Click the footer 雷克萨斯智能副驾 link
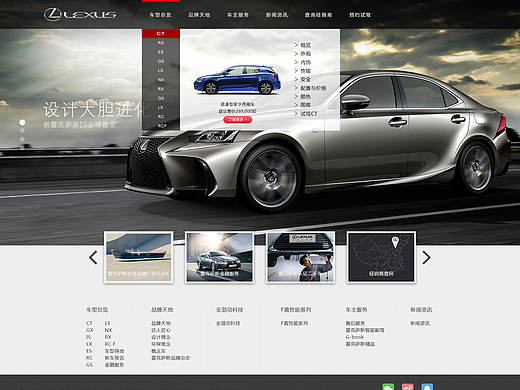The width and height of the screenshot is (520, 390). [x=365, y=330]
